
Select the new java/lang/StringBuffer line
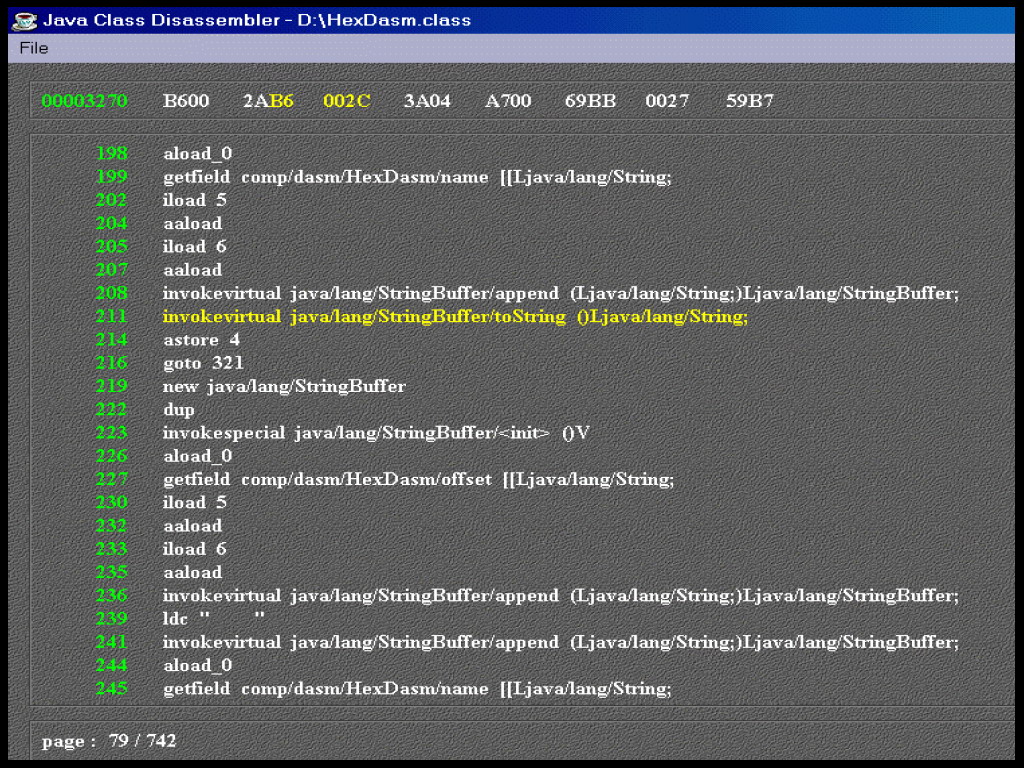(x=284, y=386)
